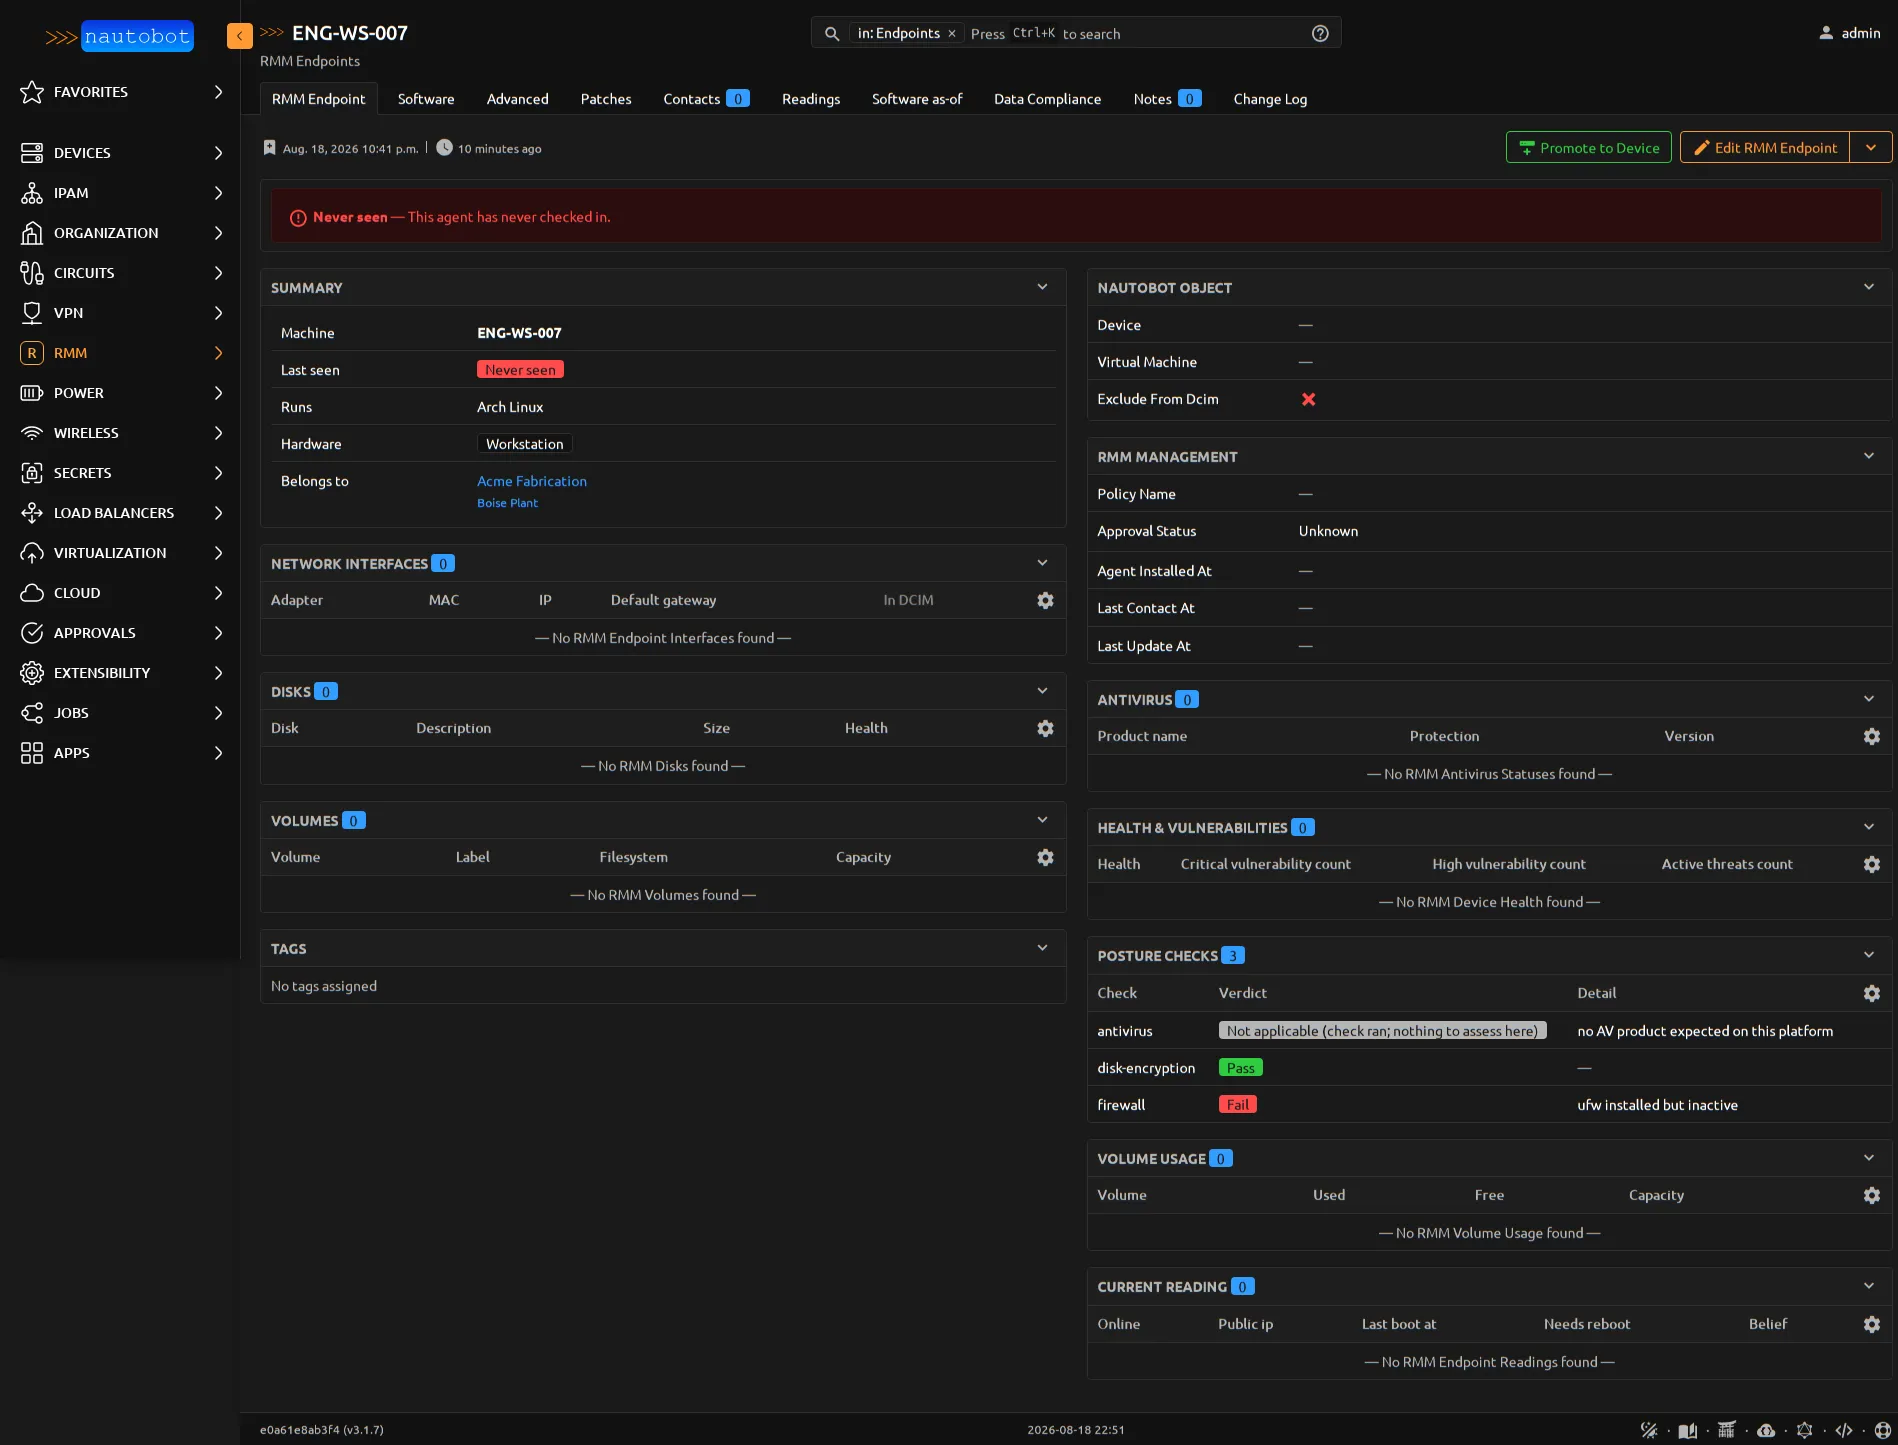Configure Antivirus table with gear icon
The height and width of the screenshot is (1445, 1898).
[1872, 736]
